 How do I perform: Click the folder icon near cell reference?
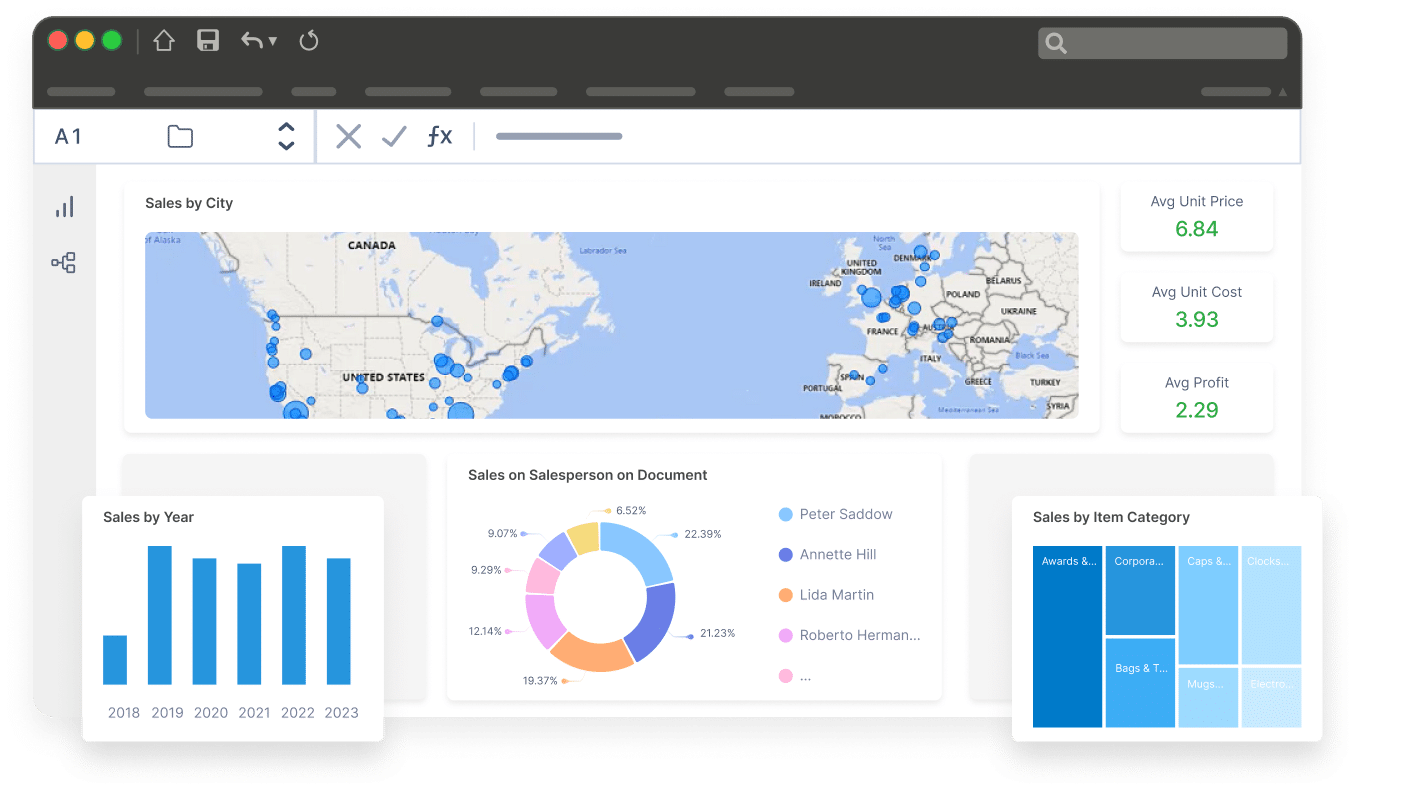coord(180,137)
